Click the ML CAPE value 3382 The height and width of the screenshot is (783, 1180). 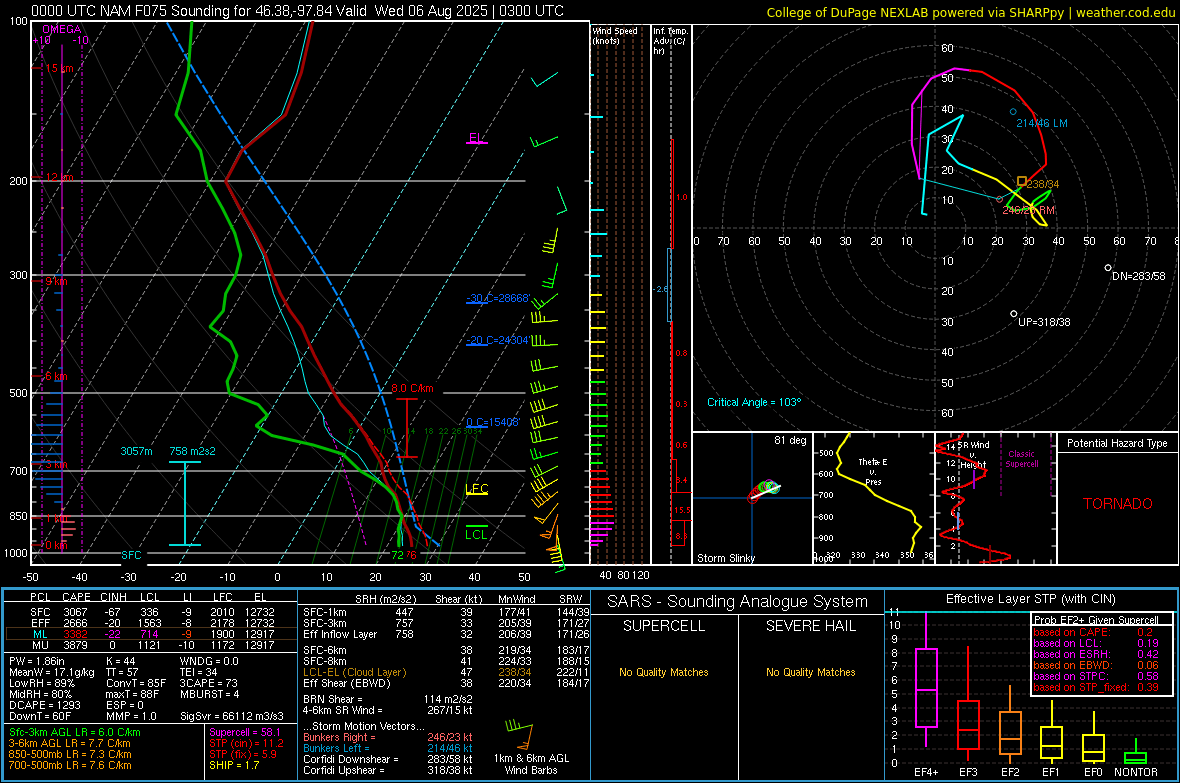click(x=75, y=634)
